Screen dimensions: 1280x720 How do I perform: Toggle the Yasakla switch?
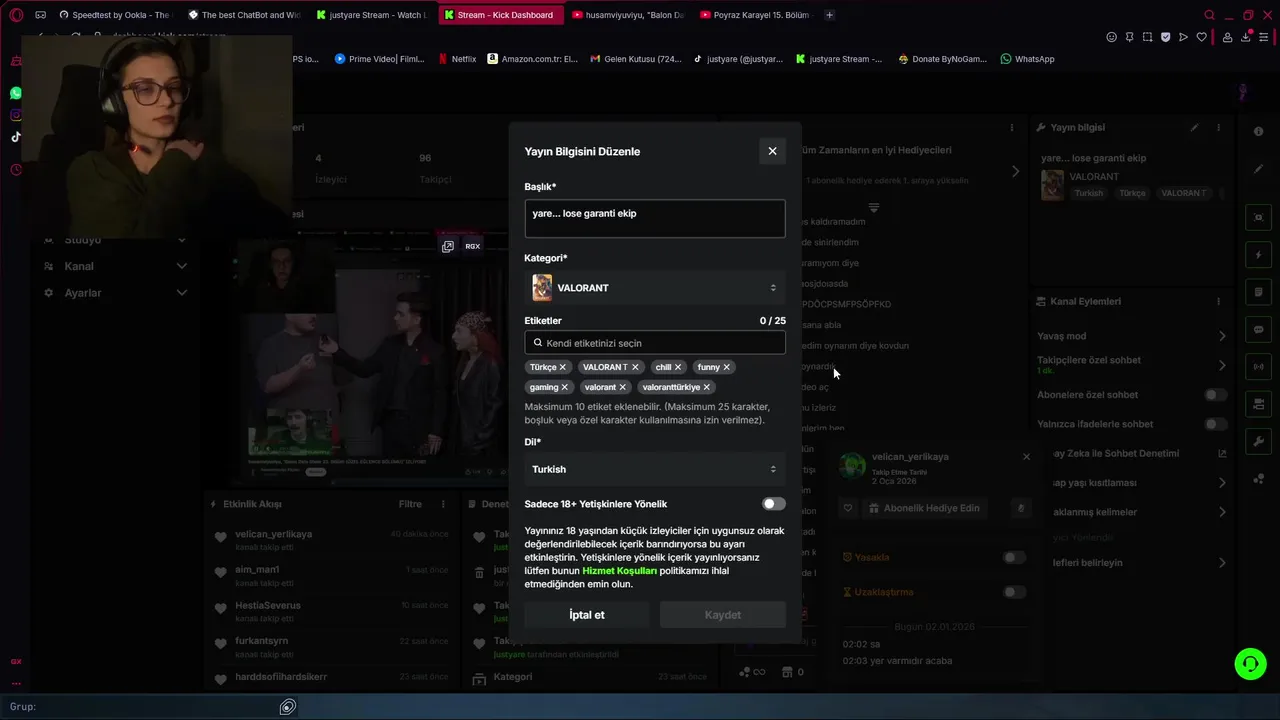click(1014, 557)
